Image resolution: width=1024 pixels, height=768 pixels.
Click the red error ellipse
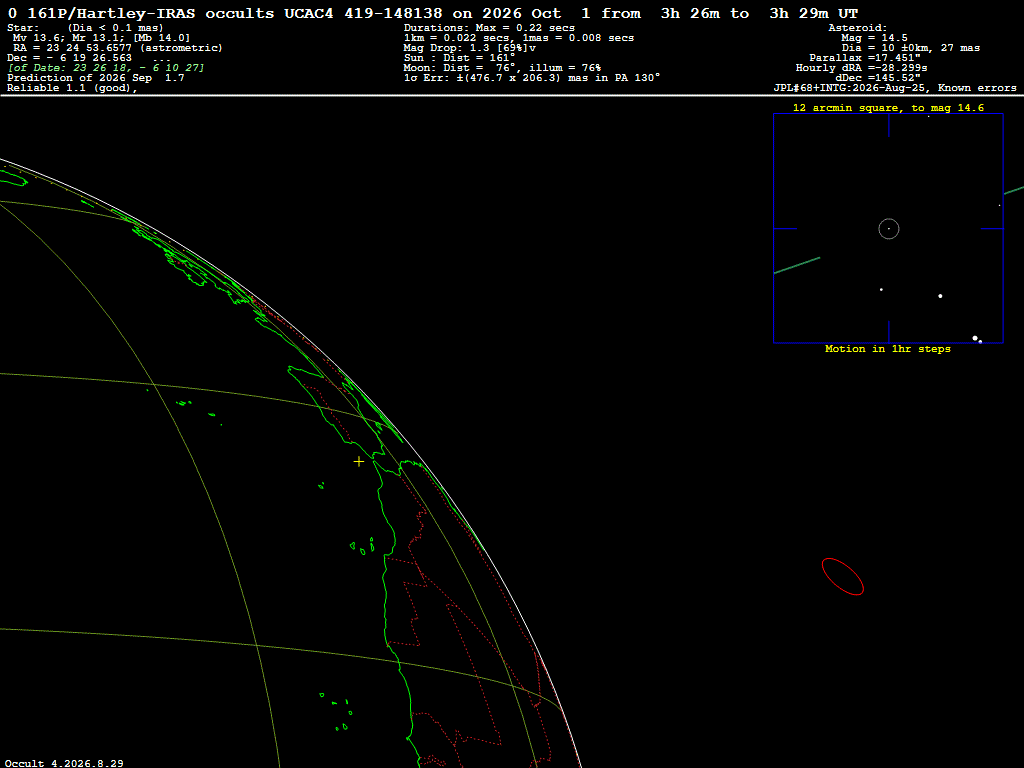pyautogui.click(x=842, y=577)
